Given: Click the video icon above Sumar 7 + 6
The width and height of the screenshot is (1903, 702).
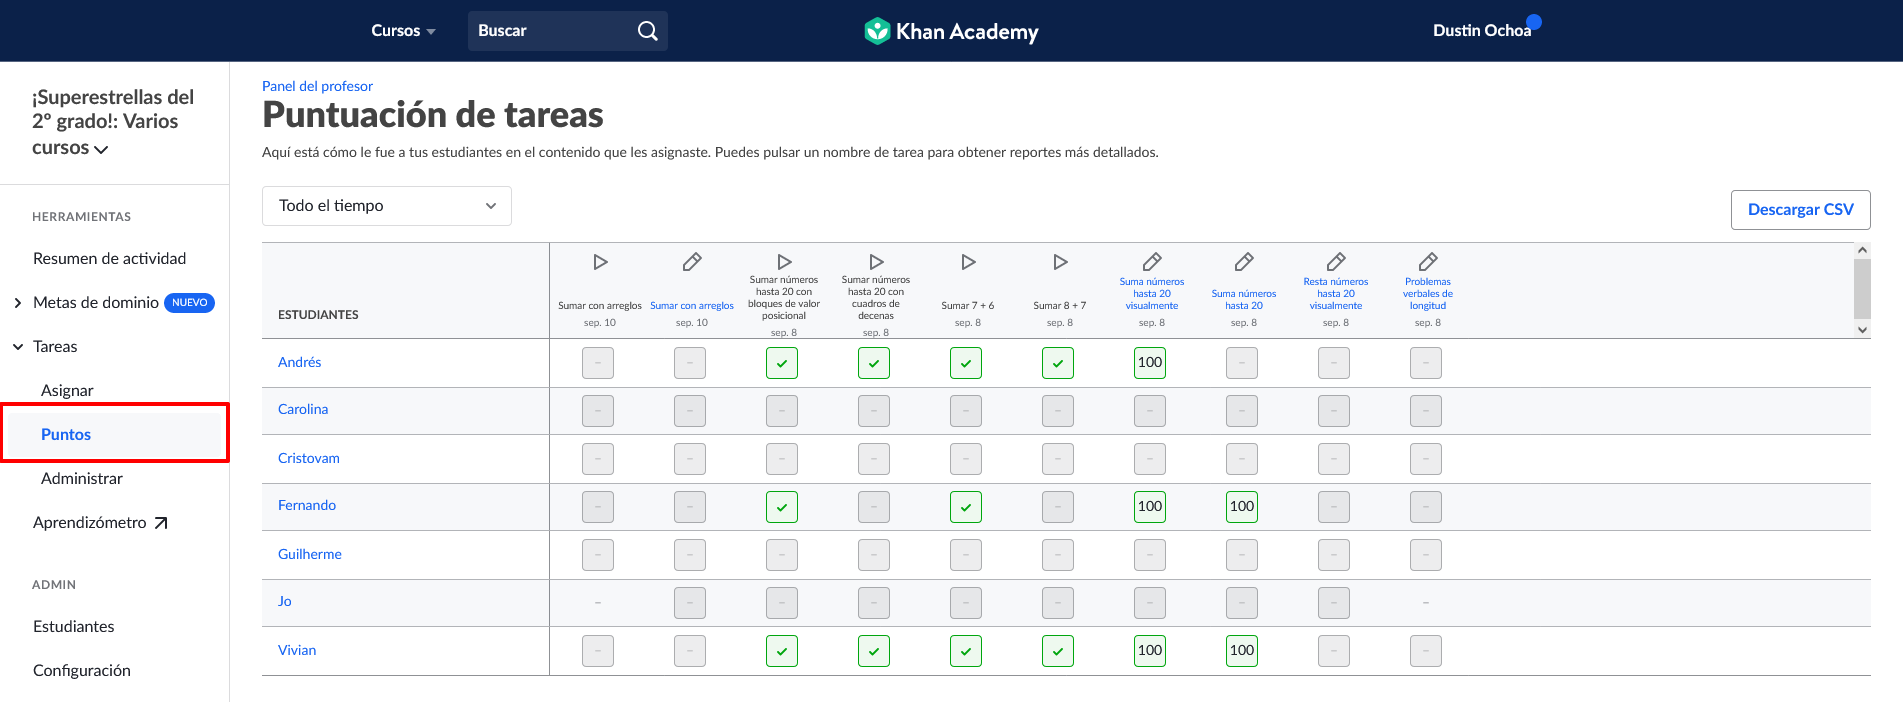Looking at the screenshot, I should (968, 262).
